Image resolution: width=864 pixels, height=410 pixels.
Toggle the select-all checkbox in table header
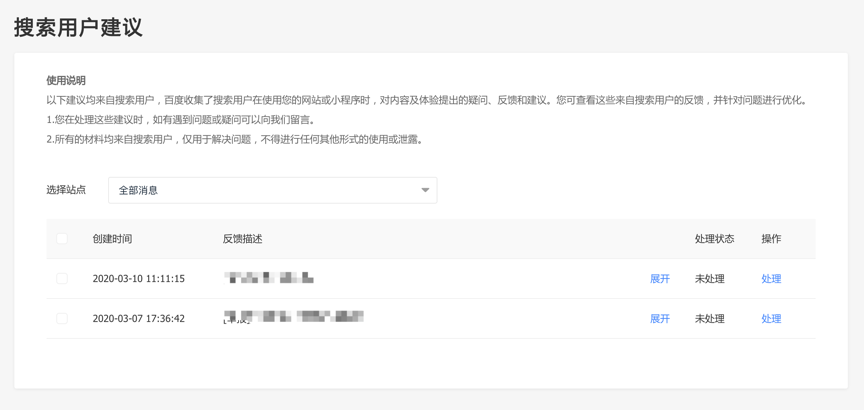pyautogui.click(x=62, y=239)
